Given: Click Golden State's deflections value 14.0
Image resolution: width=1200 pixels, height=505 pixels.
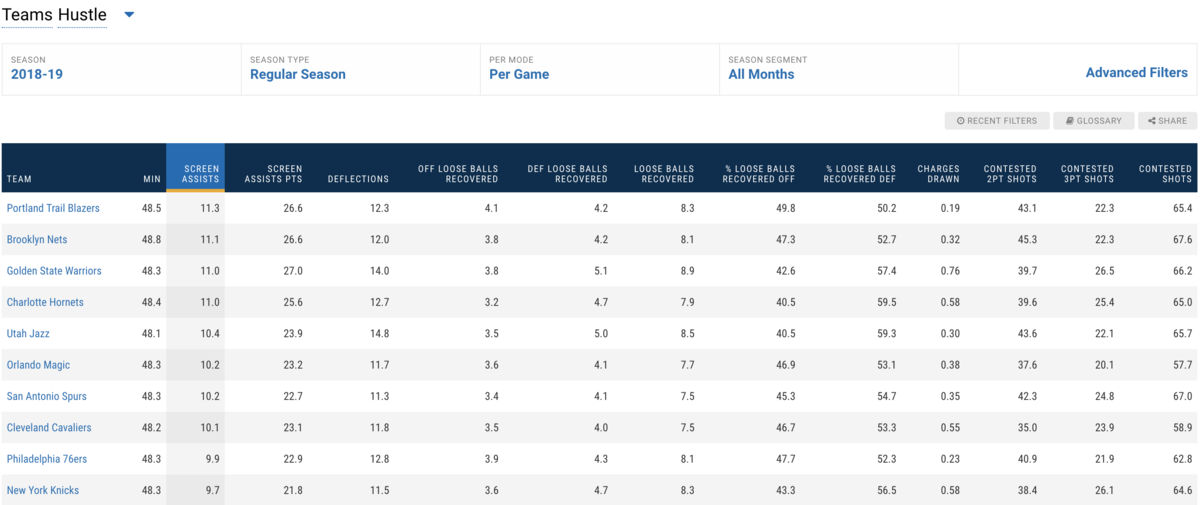Looking at the screenshot, I should pyautogui.click(x=379, y=271).
